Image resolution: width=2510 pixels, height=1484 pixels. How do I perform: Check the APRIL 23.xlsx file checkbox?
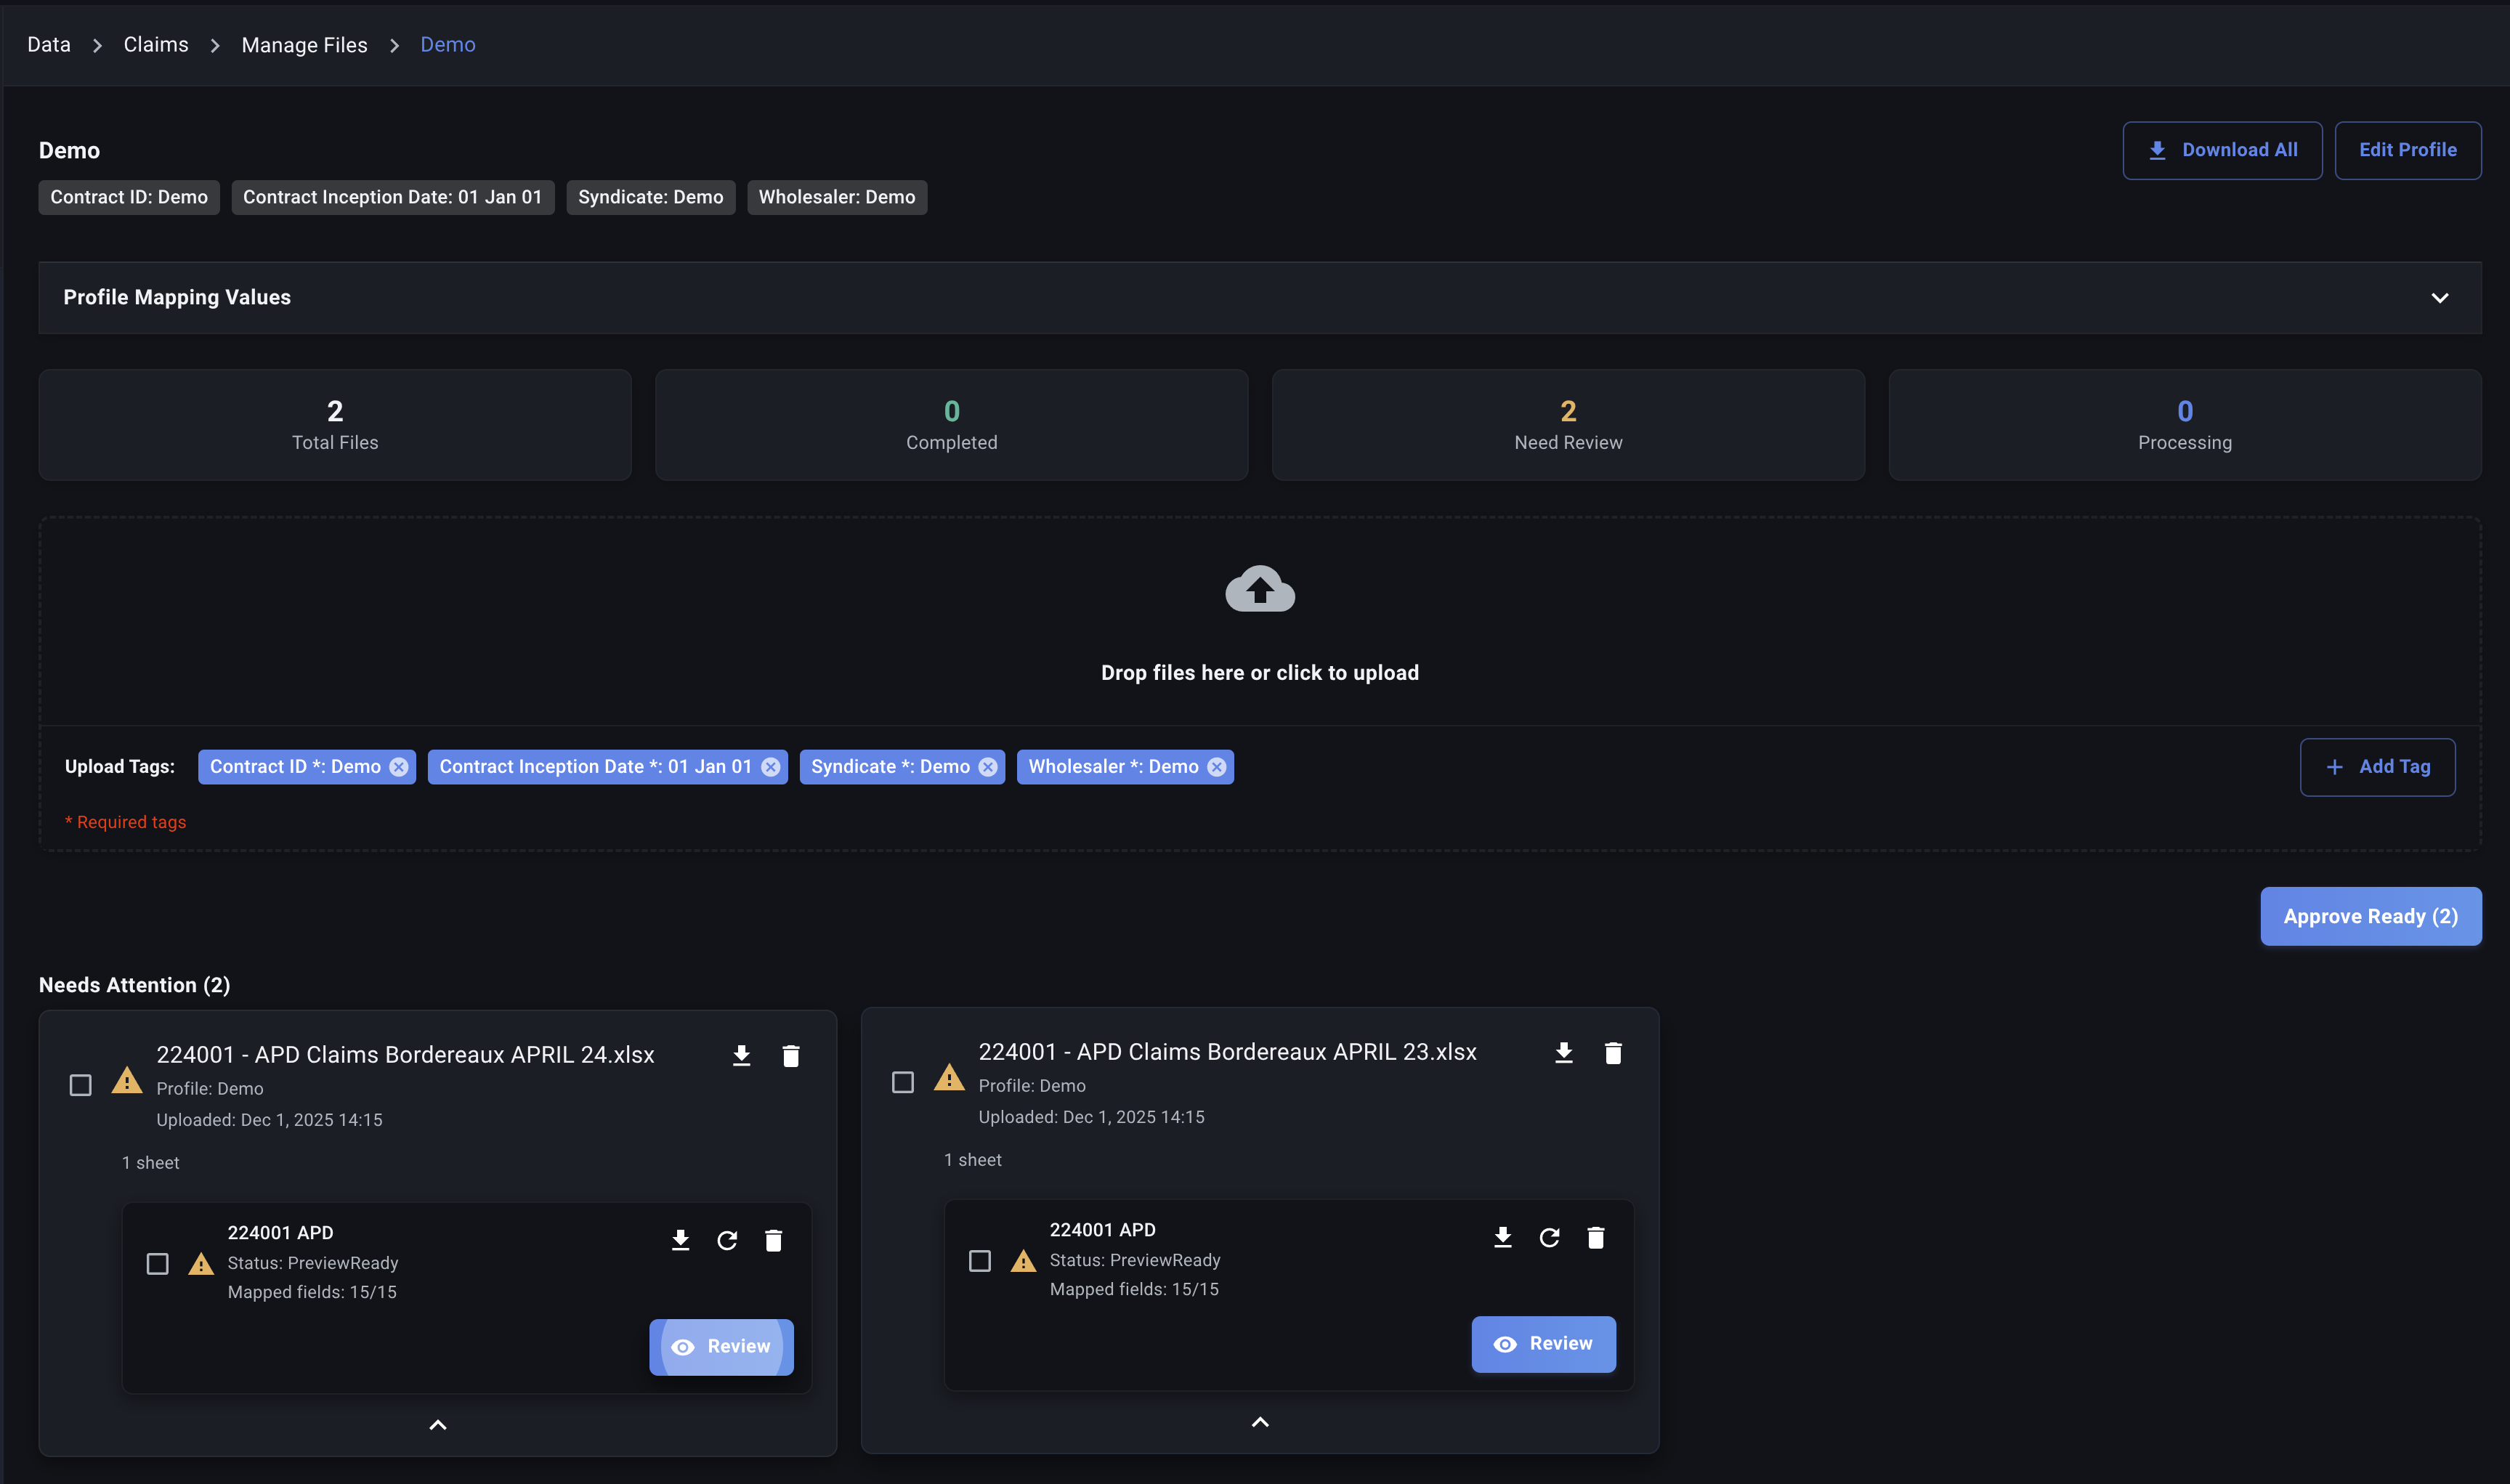point(902,1082)
